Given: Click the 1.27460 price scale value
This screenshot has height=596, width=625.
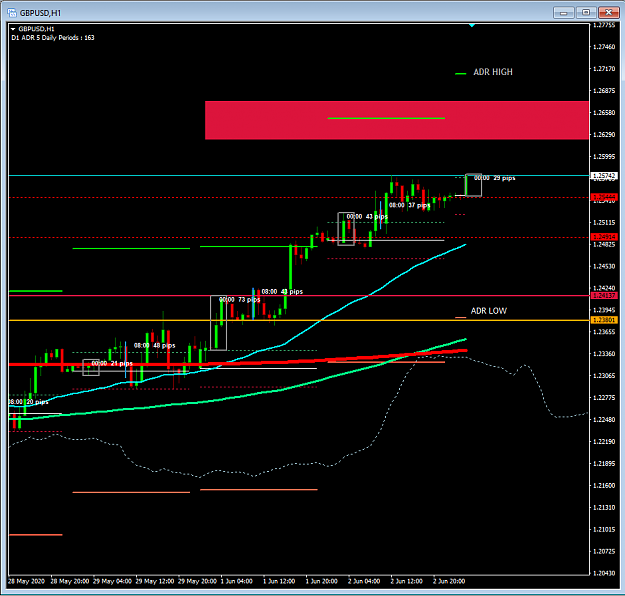Looking at the screenshot, I should pyautogui.click(x=604, y=47).
